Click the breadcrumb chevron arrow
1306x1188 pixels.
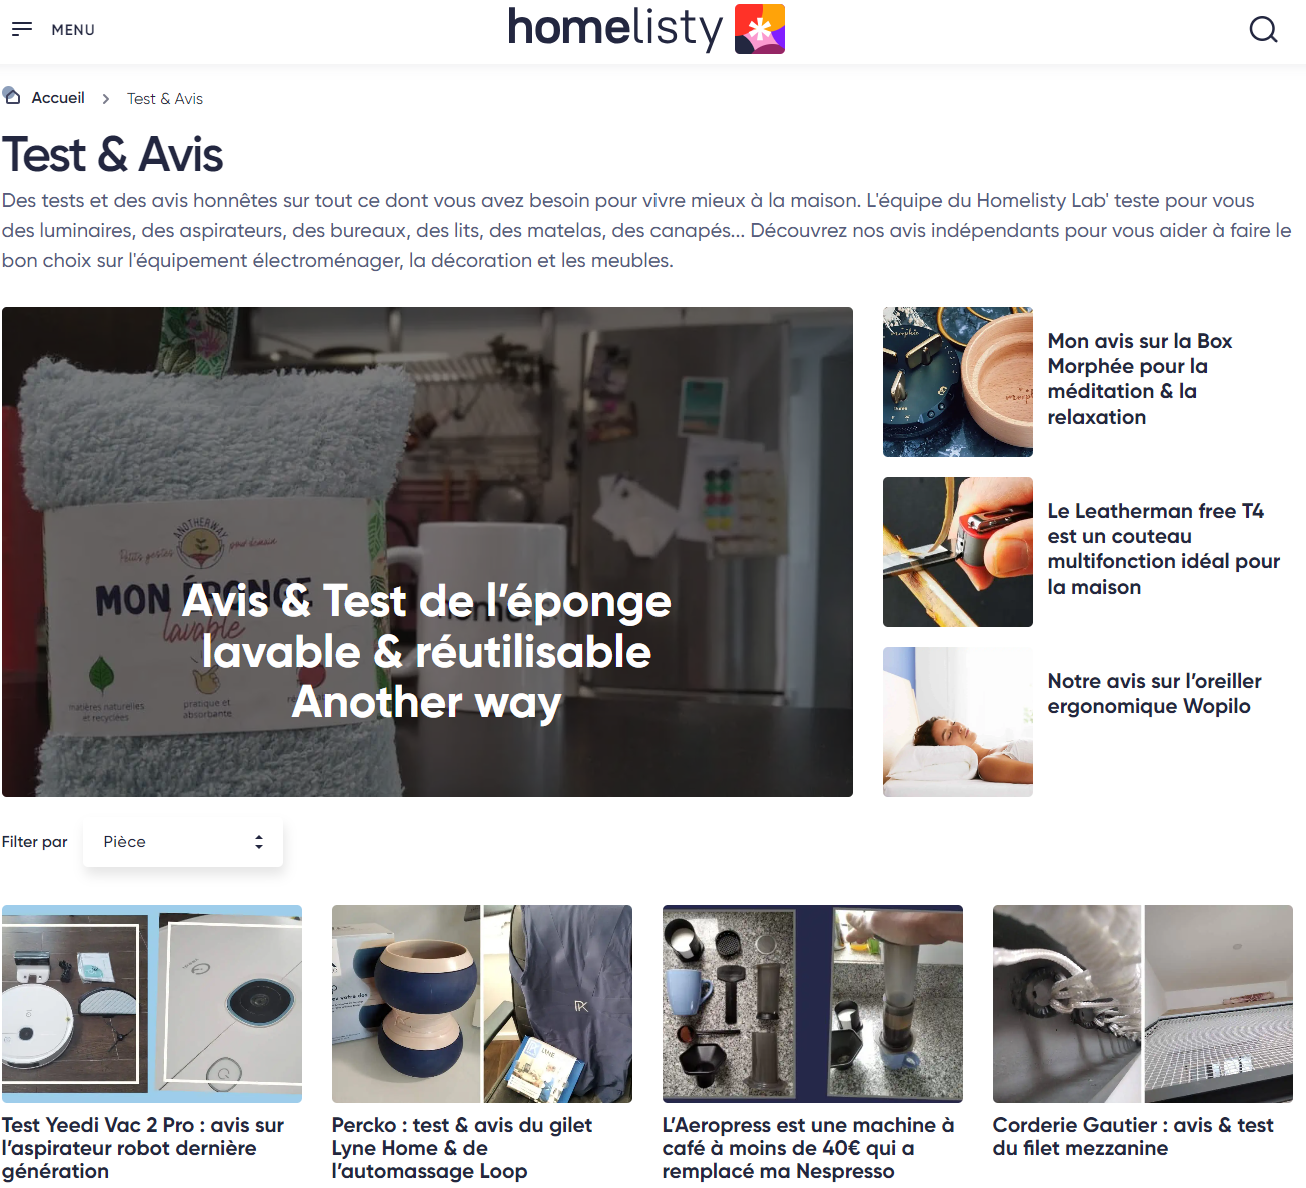tap(106, 99)
